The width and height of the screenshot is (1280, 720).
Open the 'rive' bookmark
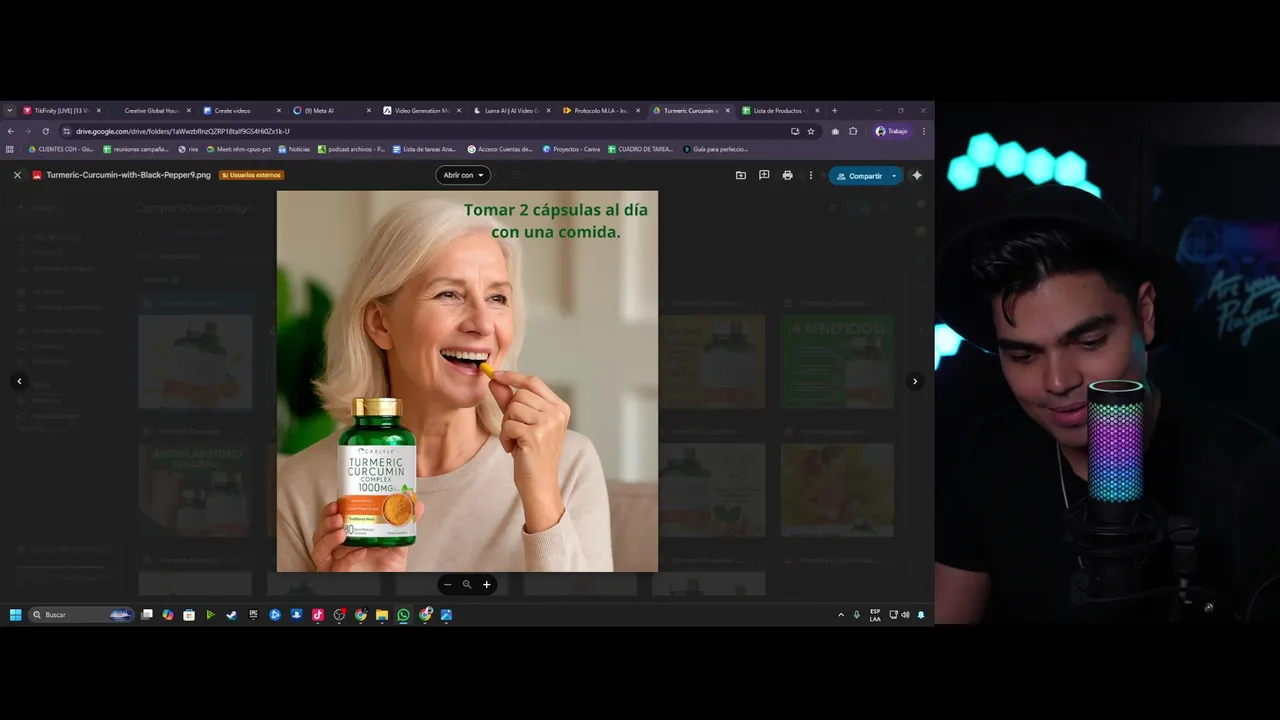[188, 149]
